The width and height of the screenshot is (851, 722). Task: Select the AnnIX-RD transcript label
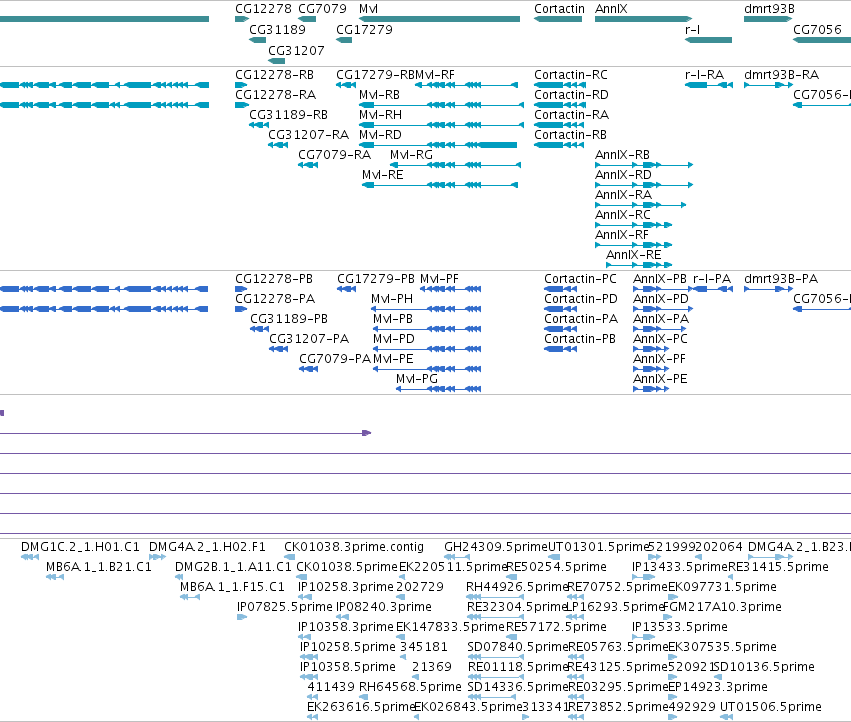[623, 175]
